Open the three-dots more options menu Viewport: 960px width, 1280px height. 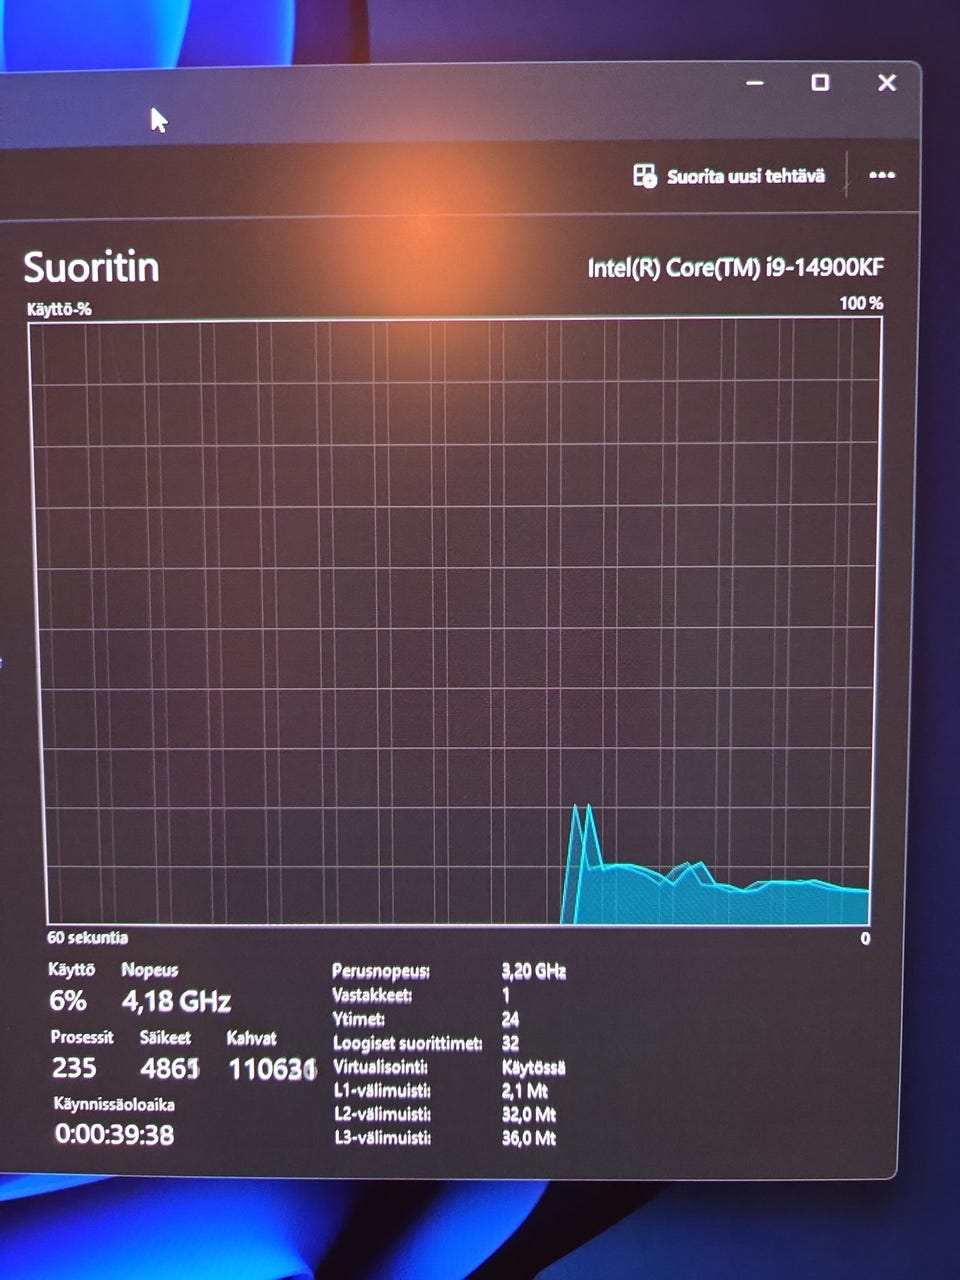pos(881,175)
